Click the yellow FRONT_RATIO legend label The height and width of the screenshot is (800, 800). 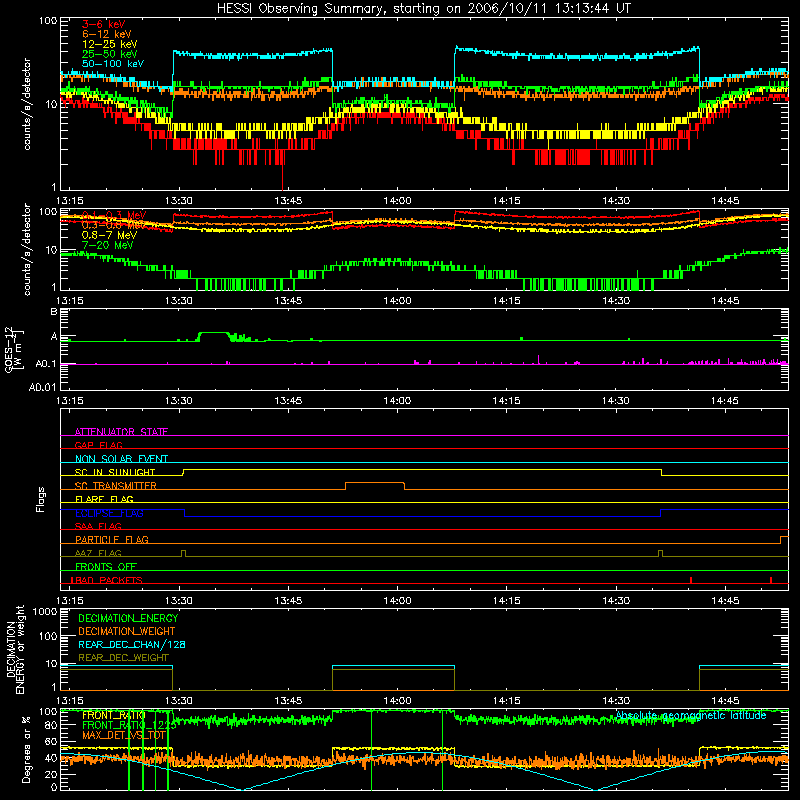[x=114, y=715]
